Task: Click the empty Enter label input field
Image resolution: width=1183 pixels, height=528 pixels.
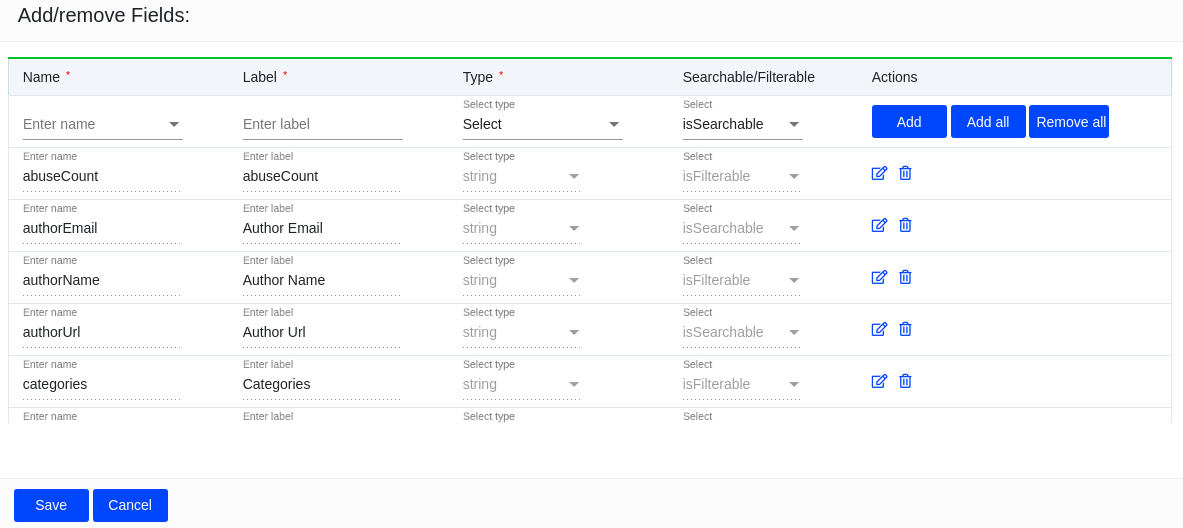Action: [322, 124]
